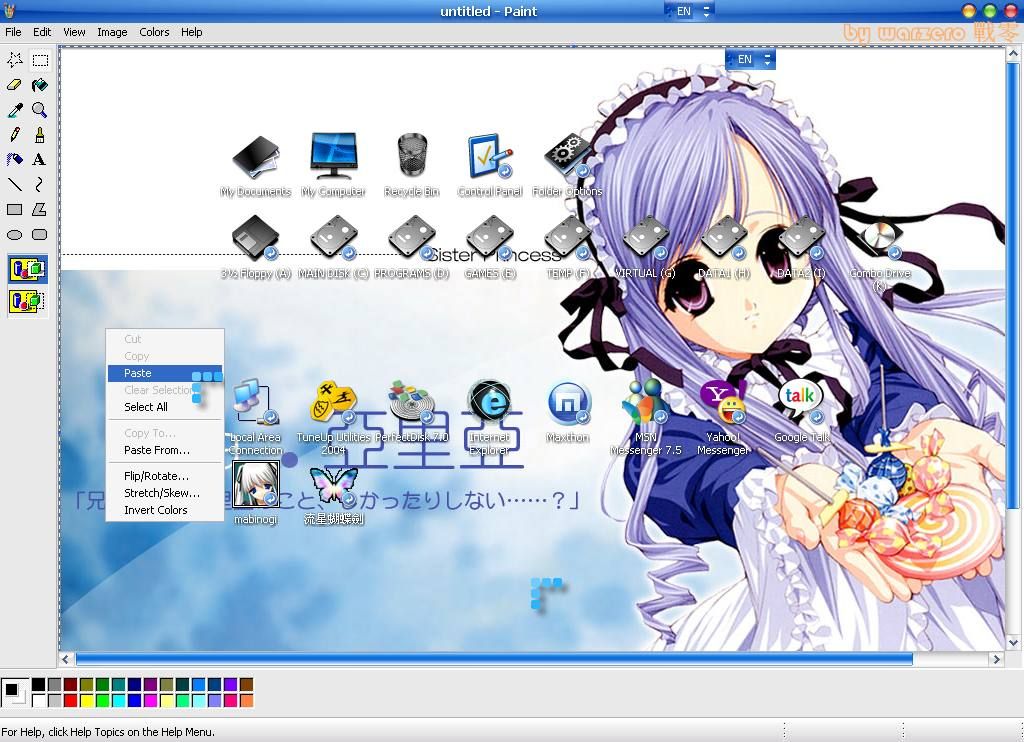Click the EN language indicator in title bar

[x=683, y=11]
